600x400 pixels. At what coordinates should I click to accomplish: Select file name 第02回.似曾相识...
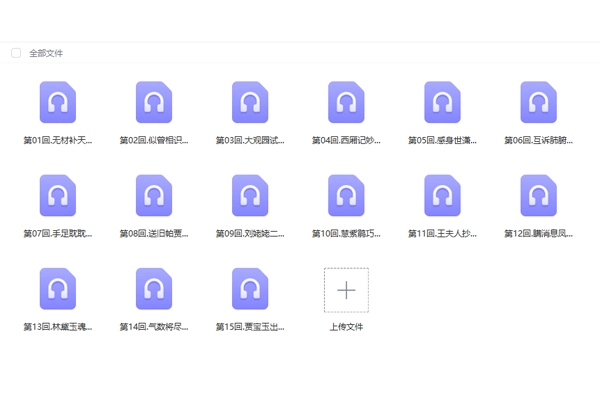coord(154,140)
